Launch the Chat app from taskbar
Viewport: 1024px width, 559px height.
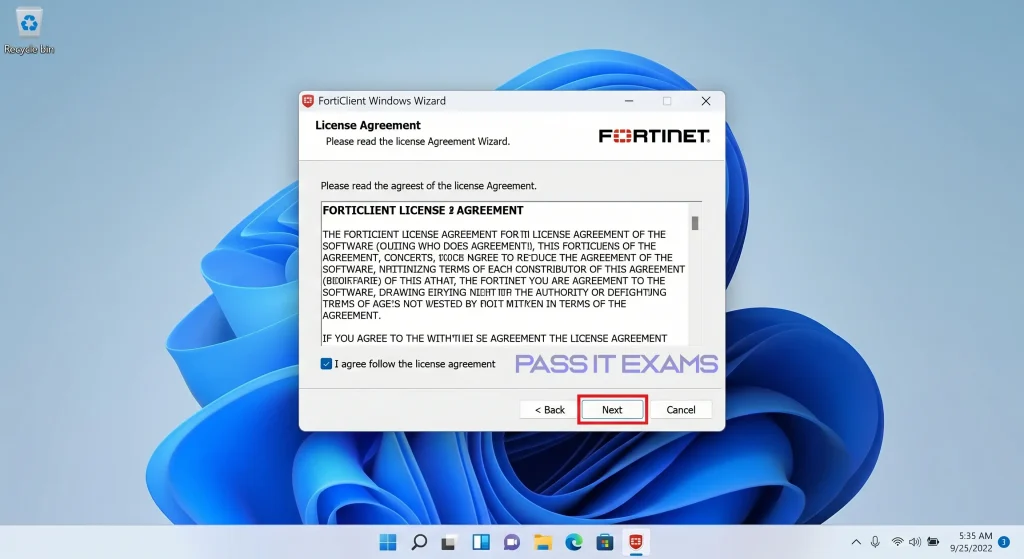point(511,542)
